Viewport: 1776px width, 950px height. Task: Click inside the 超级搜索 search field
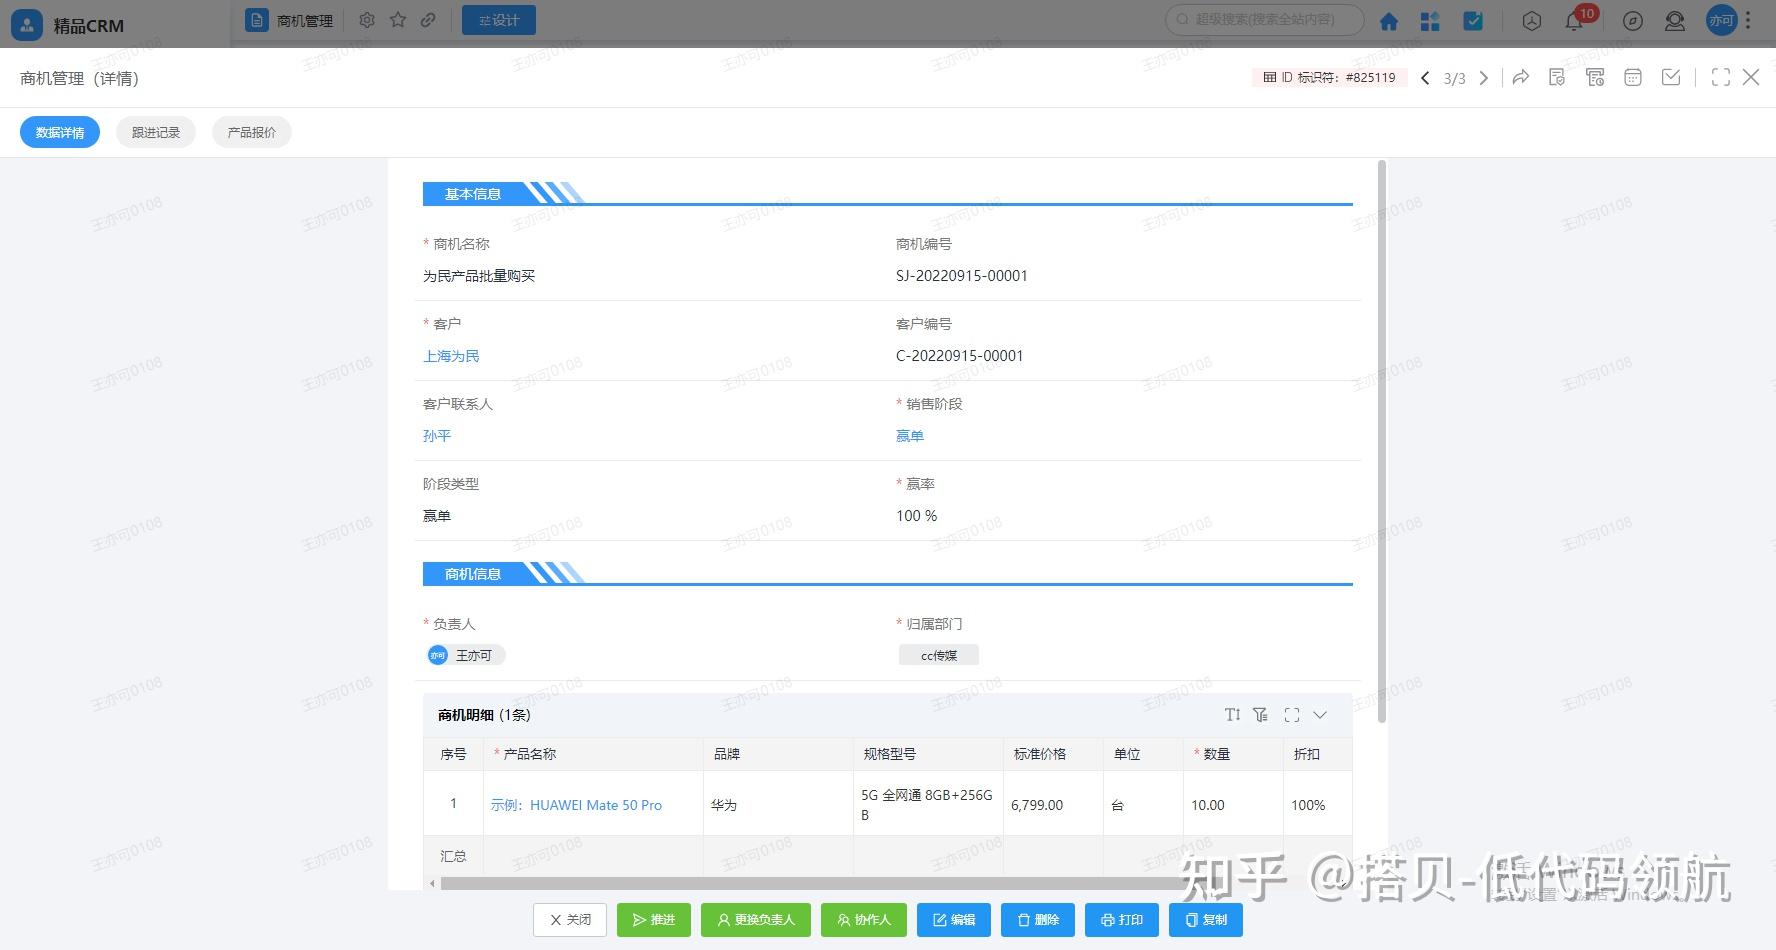click(x=1263, y=19)
